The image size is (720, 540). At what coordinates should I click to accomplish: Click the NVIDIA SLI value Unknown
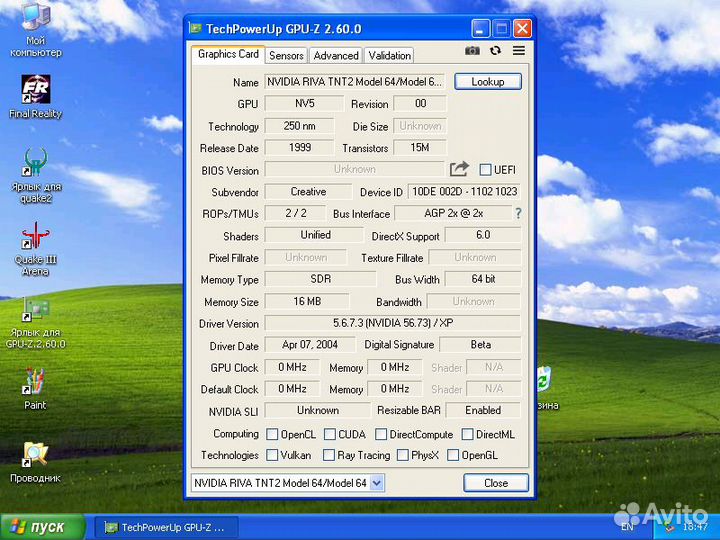click(x=317, y=410)
